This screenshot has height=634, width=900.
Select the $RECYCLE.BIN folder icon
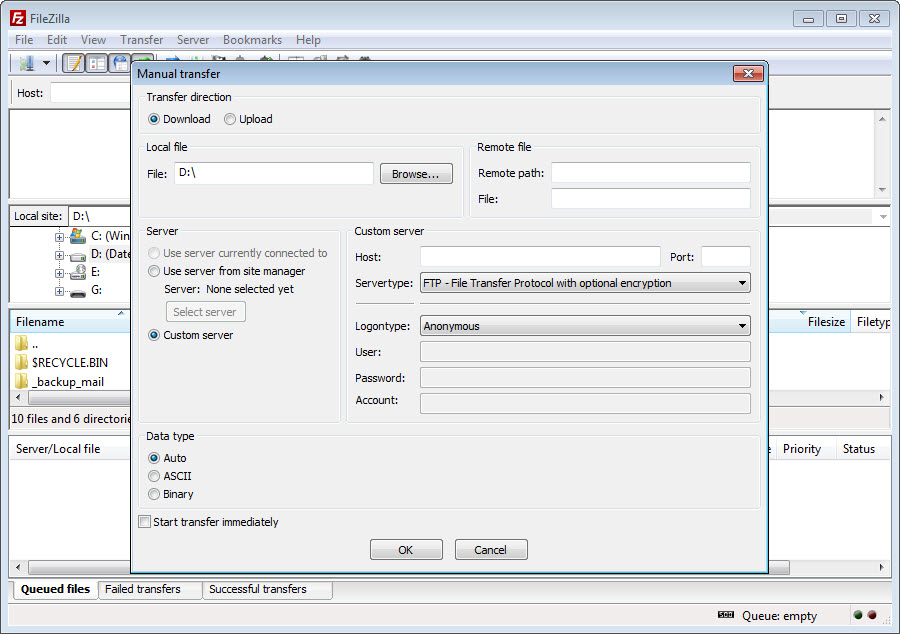tap(21, 362)
